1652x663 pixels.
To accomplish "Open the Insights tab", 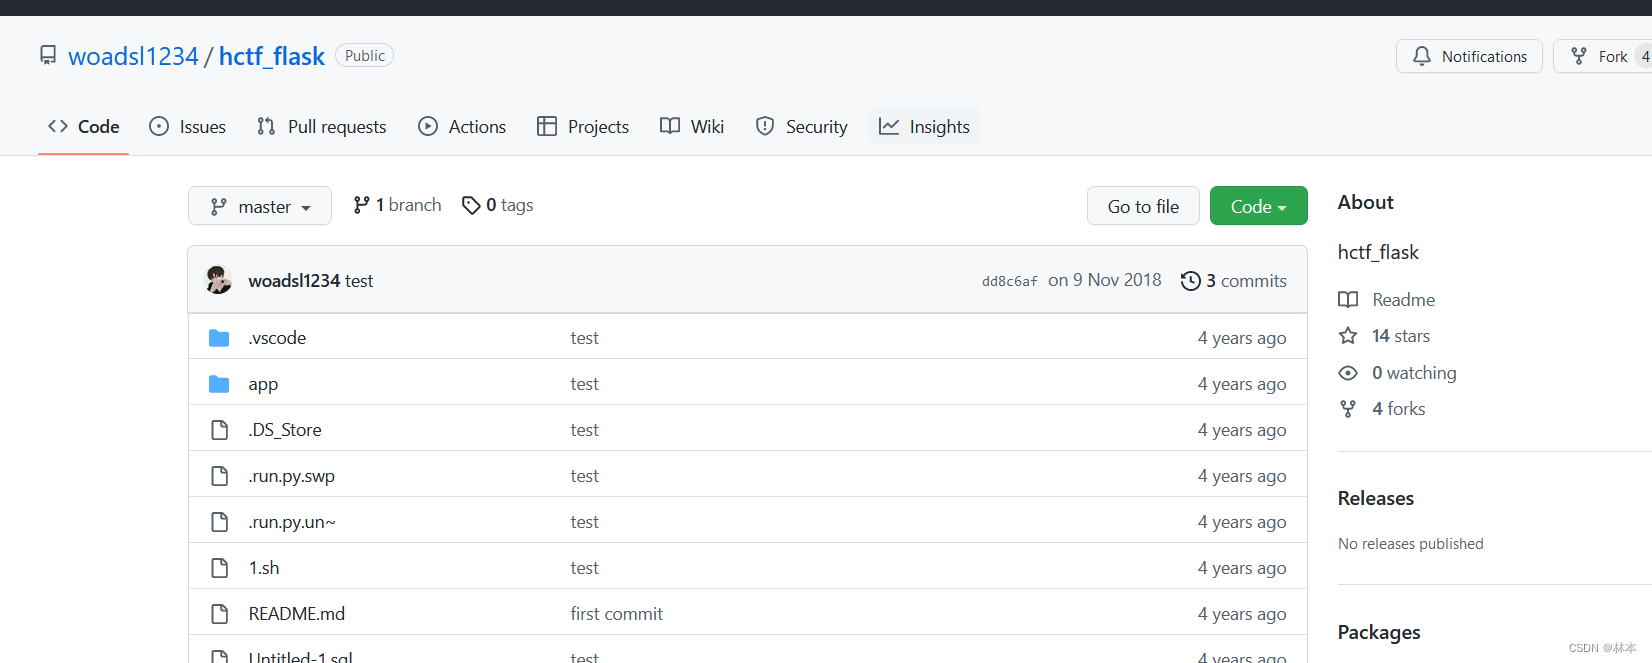I will point(924,126).
